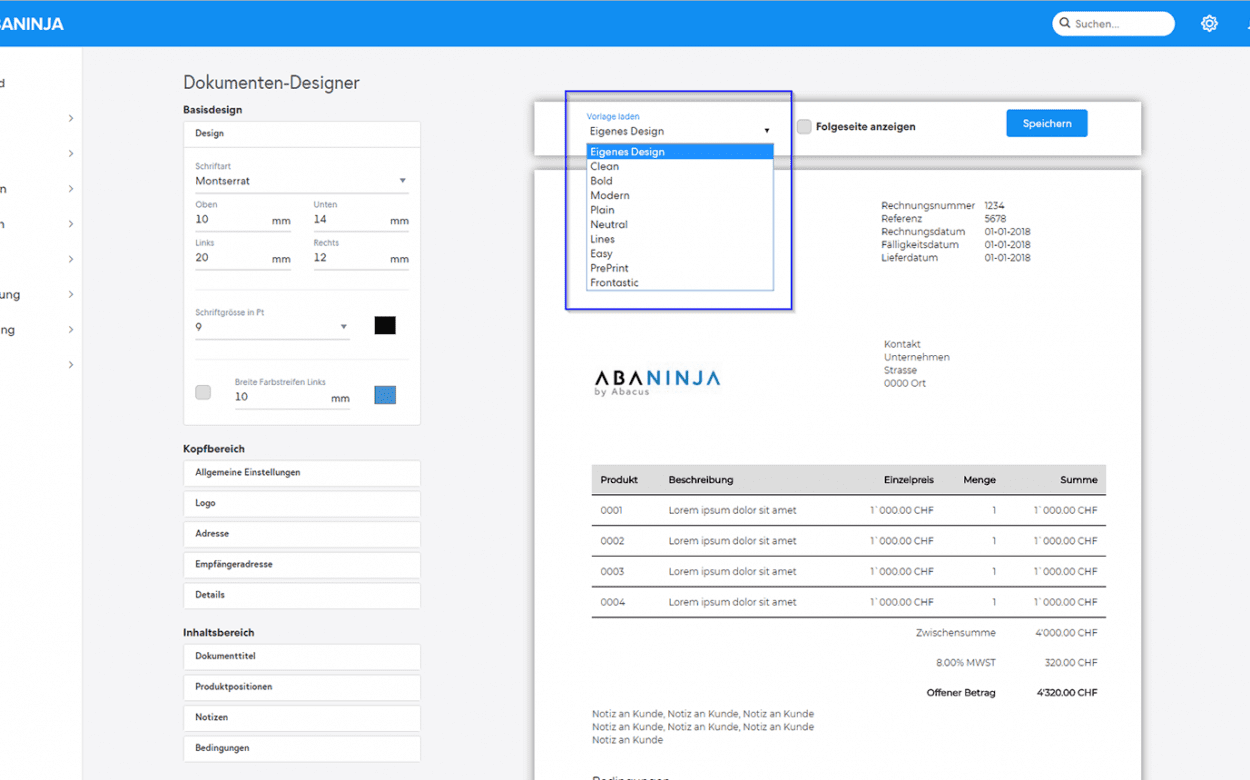This screenshot has width=1250, height=780.
Task: Expand the Logo settings panel
Action: point(301,503)
